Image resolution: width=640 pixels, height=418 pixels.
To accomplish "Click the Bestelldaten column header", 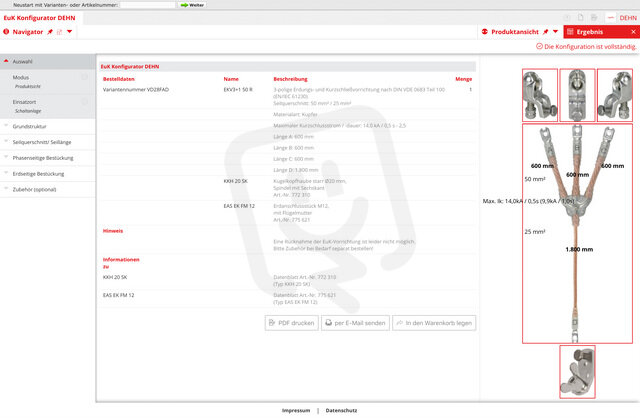I will [x=119, y=79].
